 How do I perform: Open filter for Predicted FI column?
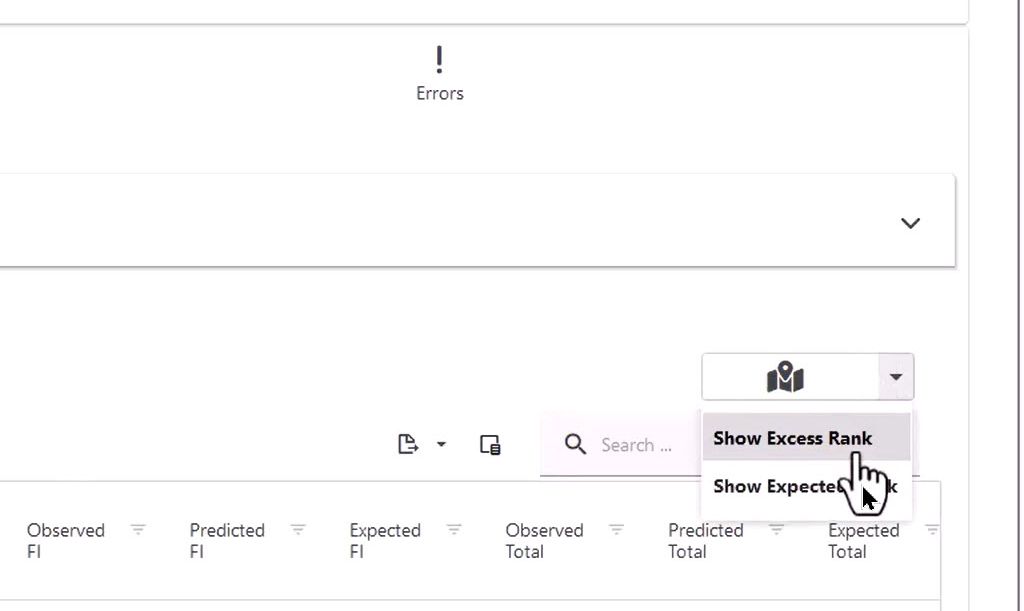pyautogui.click(x=298, y=530)
